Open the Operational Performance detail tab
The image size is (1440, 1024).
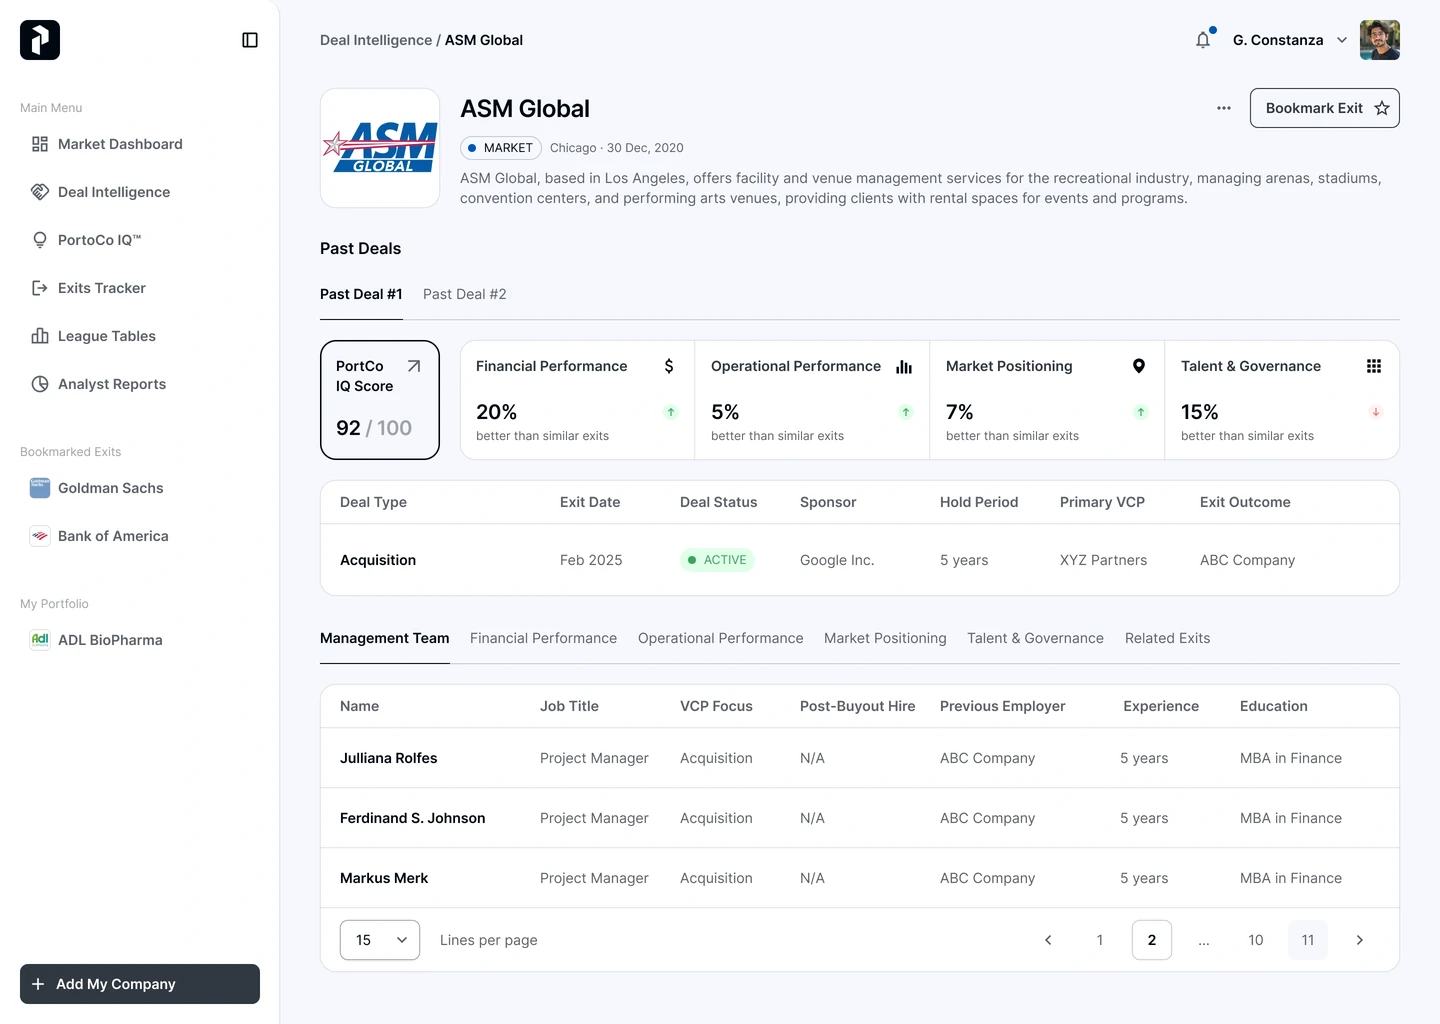click(721, 638)
